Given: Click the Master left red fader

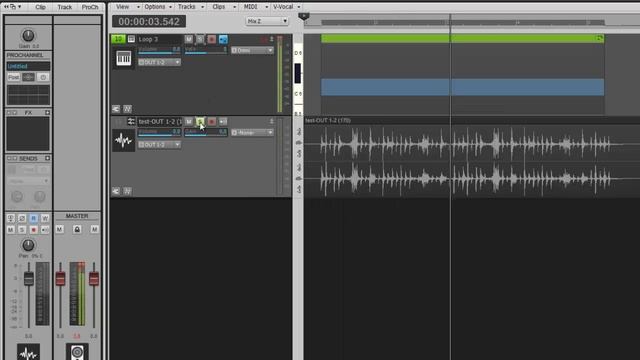Looking at the screenshot, I should tap(60, 278).
